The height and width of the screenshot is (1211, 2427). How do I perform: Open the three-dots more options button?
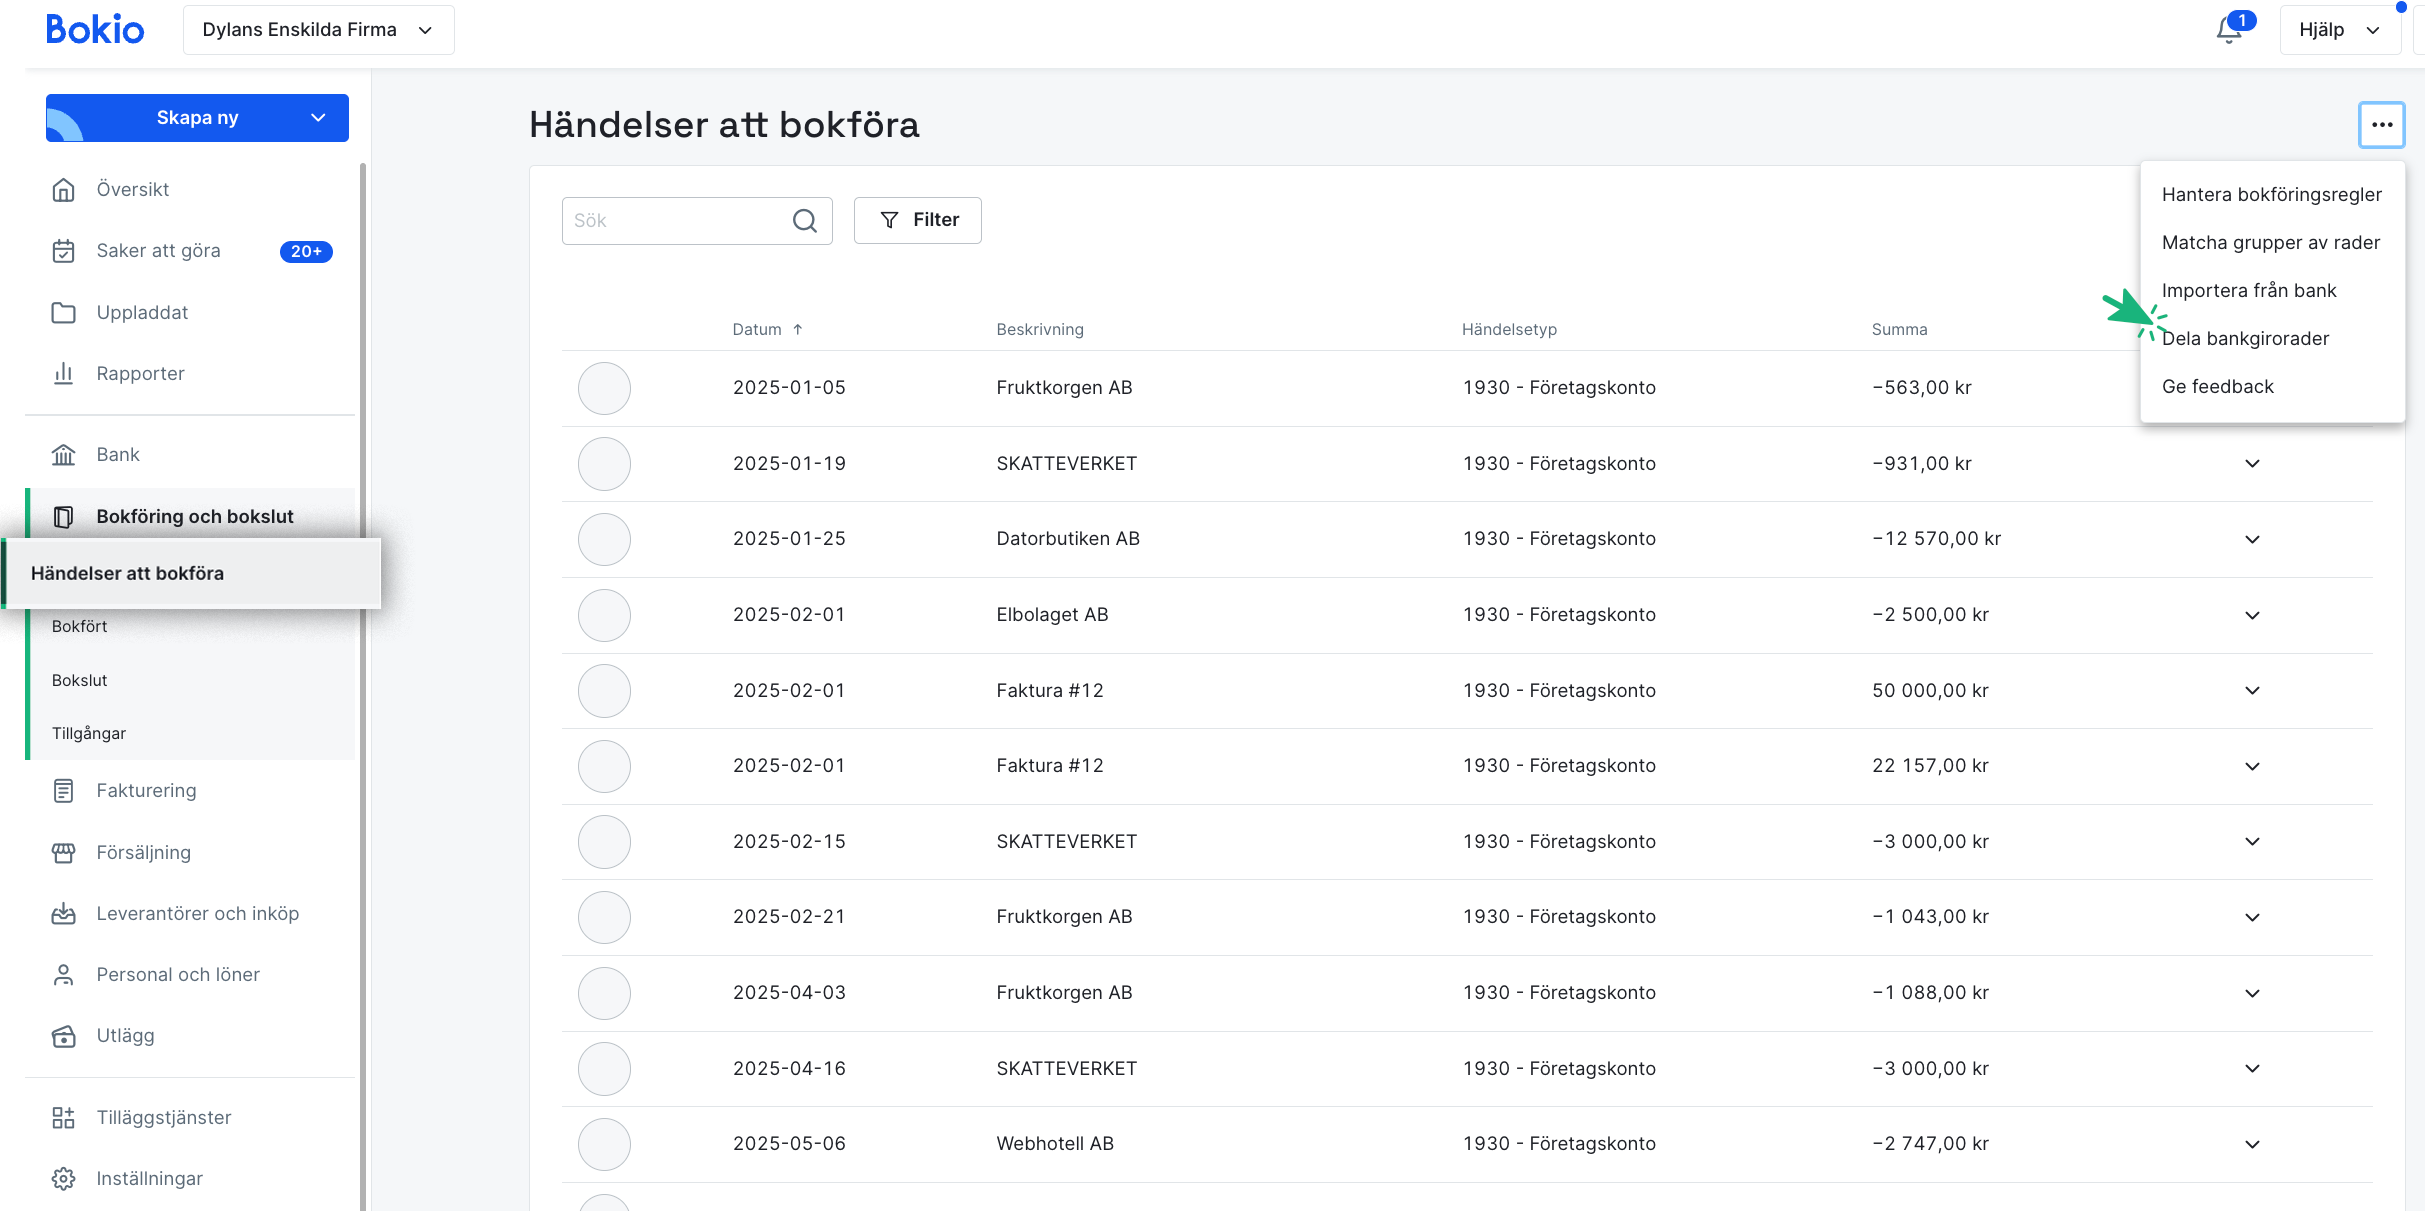coord(2381,125)
